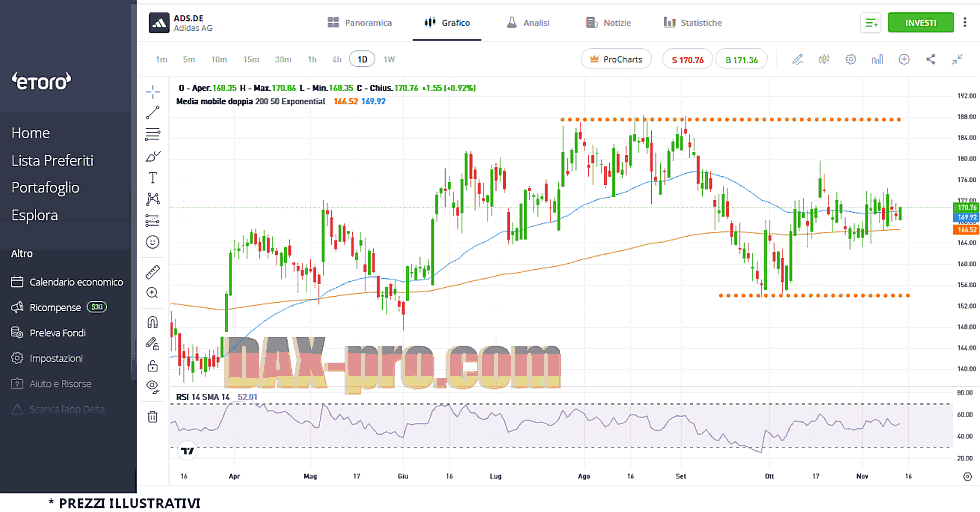Click the eToro logo

pos(41,81)
